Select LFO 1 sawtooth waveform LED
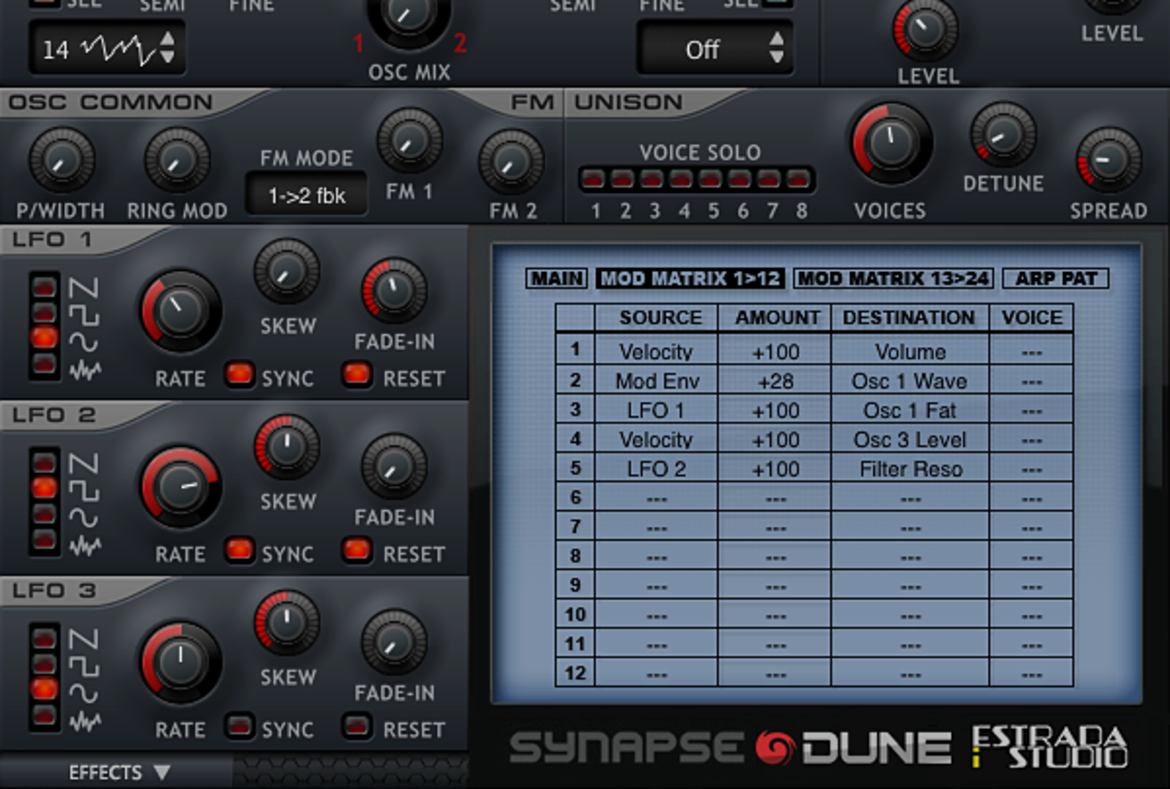1170x789 pixels. pos(44,287)
